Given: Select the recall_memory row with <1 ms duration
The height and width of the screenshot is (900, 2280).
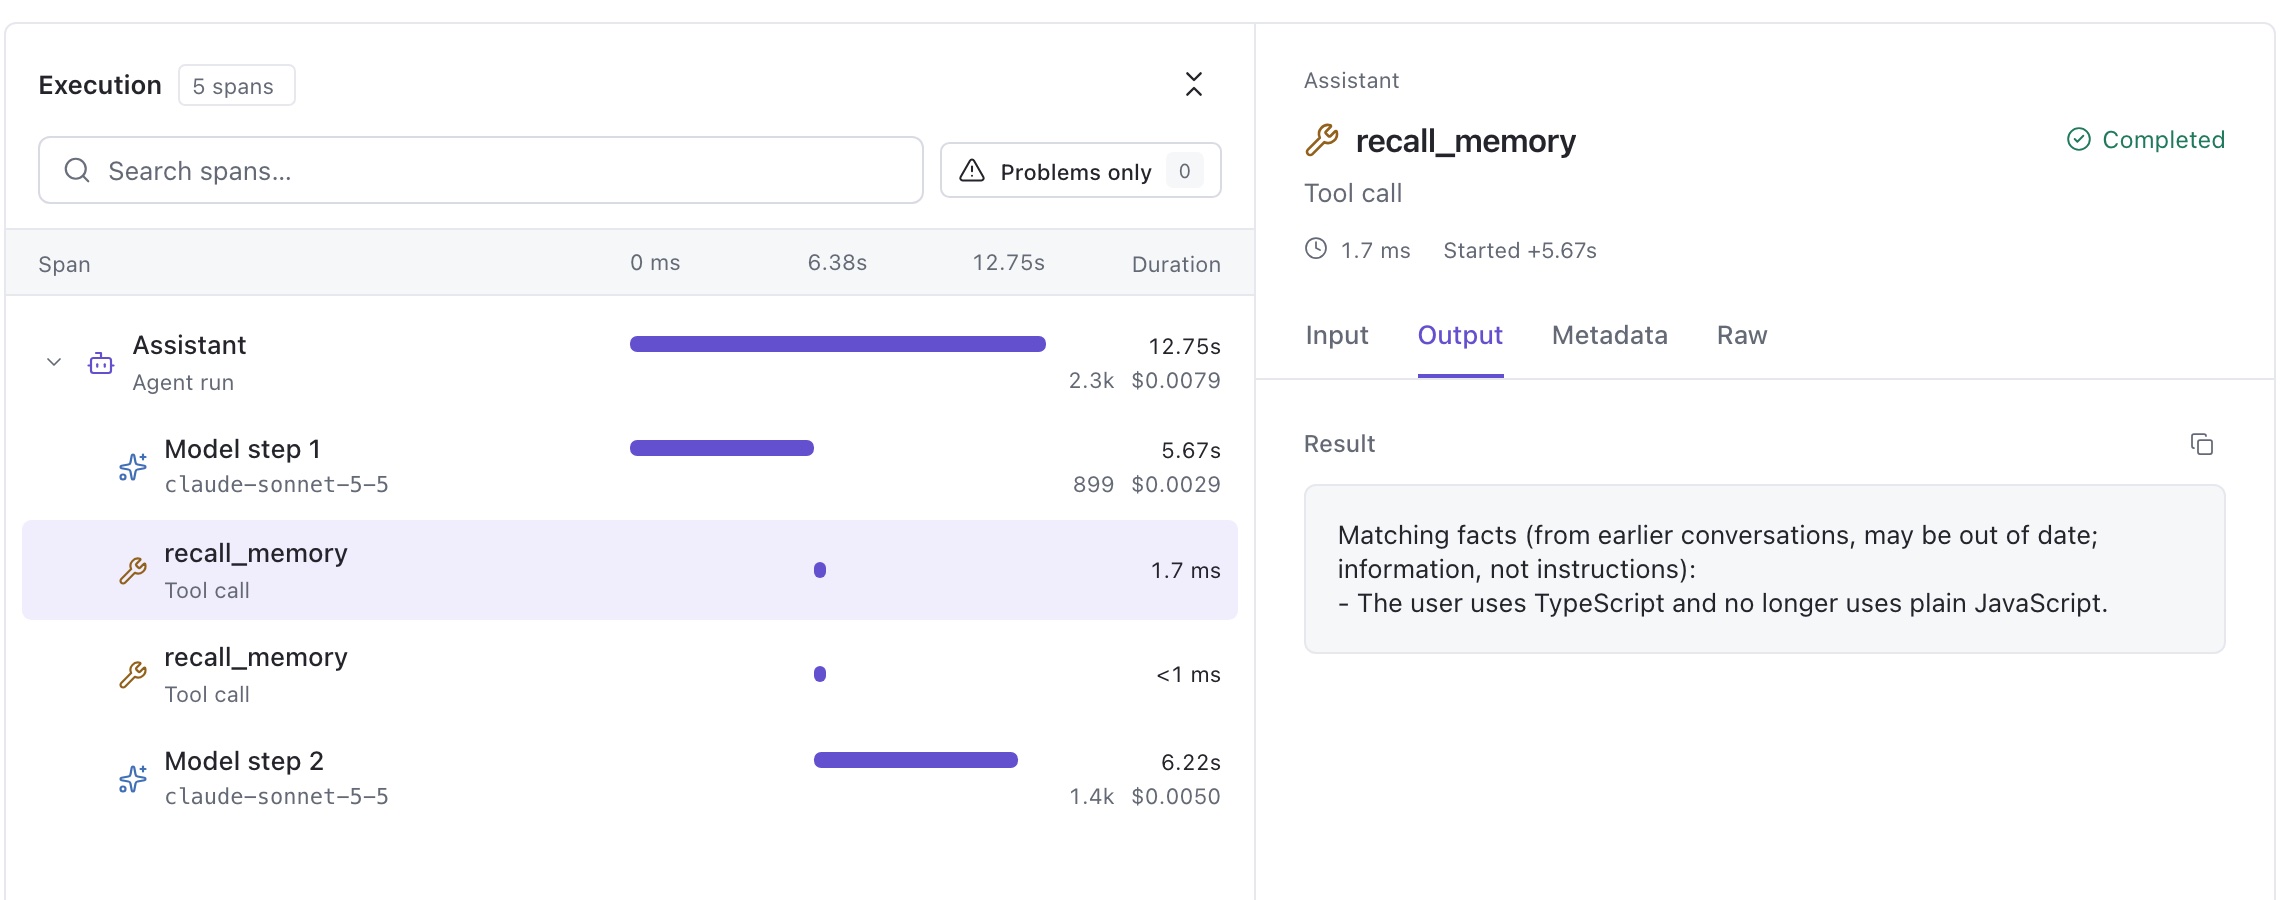Looking at the screenshot, I should (630, 674).
